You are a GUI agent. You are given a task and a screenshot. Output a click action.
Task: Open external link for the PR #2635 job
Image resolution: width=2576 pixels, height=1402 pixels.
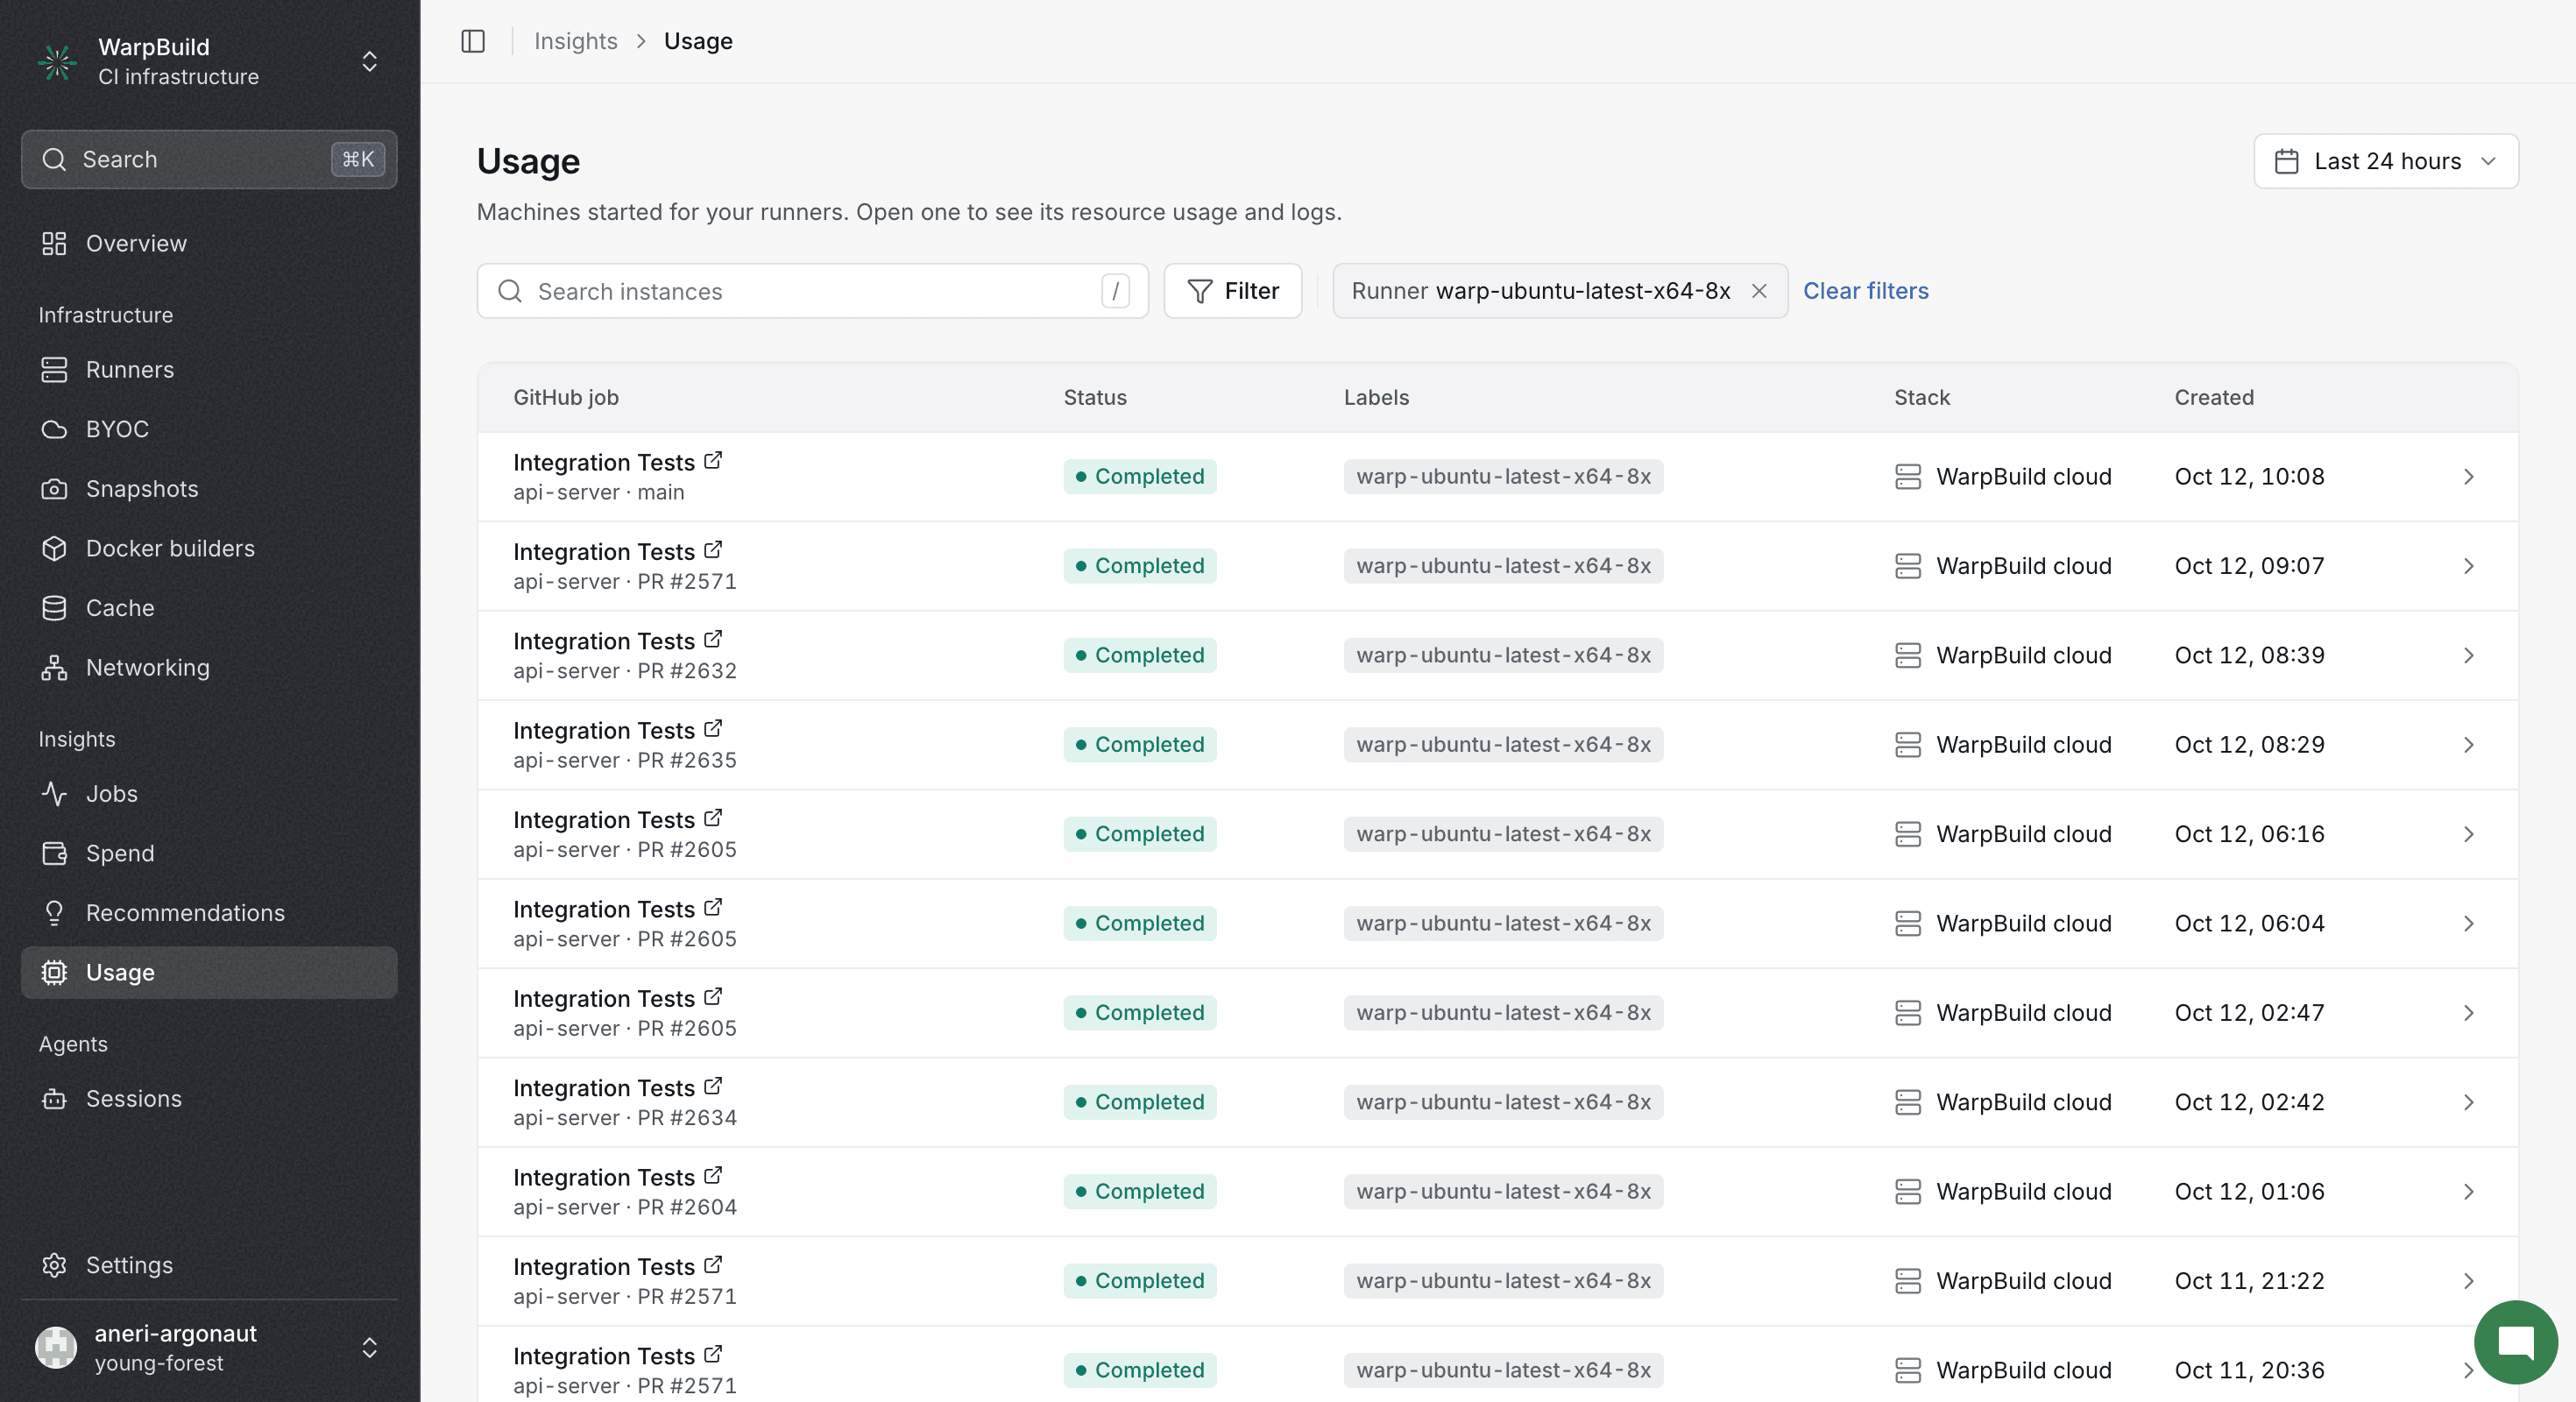coord(713,729)
